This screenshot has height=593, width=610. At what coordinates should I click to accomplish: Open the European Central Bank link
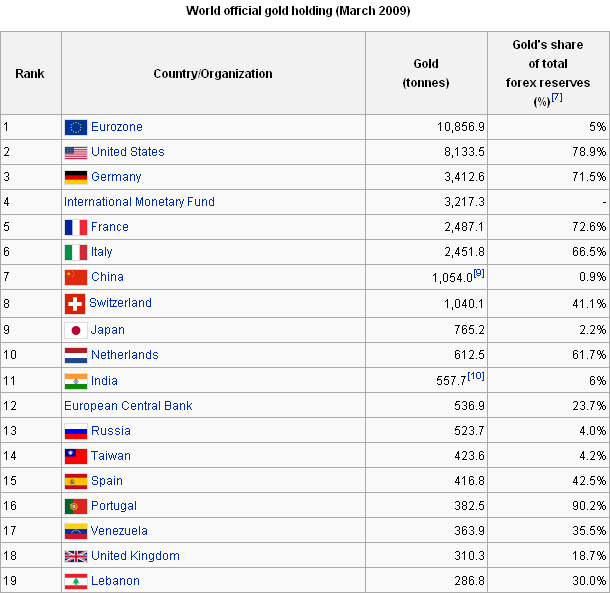click(x=128, y=406)
